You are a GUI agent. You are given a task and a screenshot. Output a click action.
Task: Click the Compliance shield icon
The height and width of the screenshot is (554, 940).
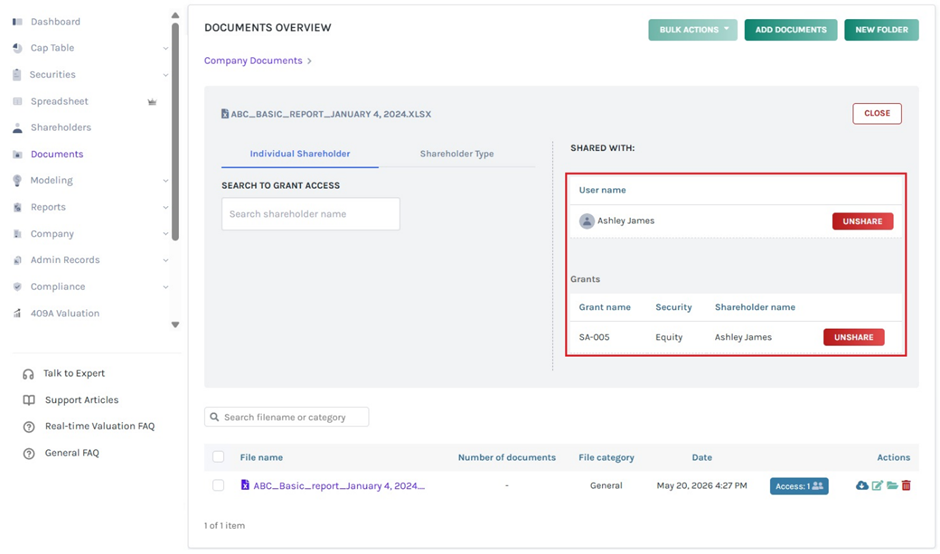[17, 287]
